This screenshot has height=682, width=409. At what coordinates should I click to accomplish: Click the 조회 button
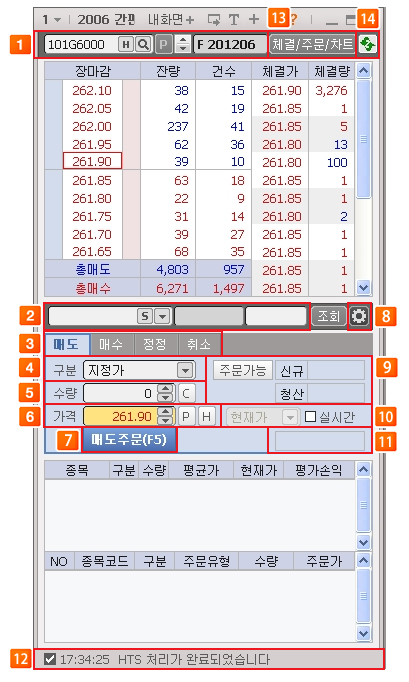(329, 316)
